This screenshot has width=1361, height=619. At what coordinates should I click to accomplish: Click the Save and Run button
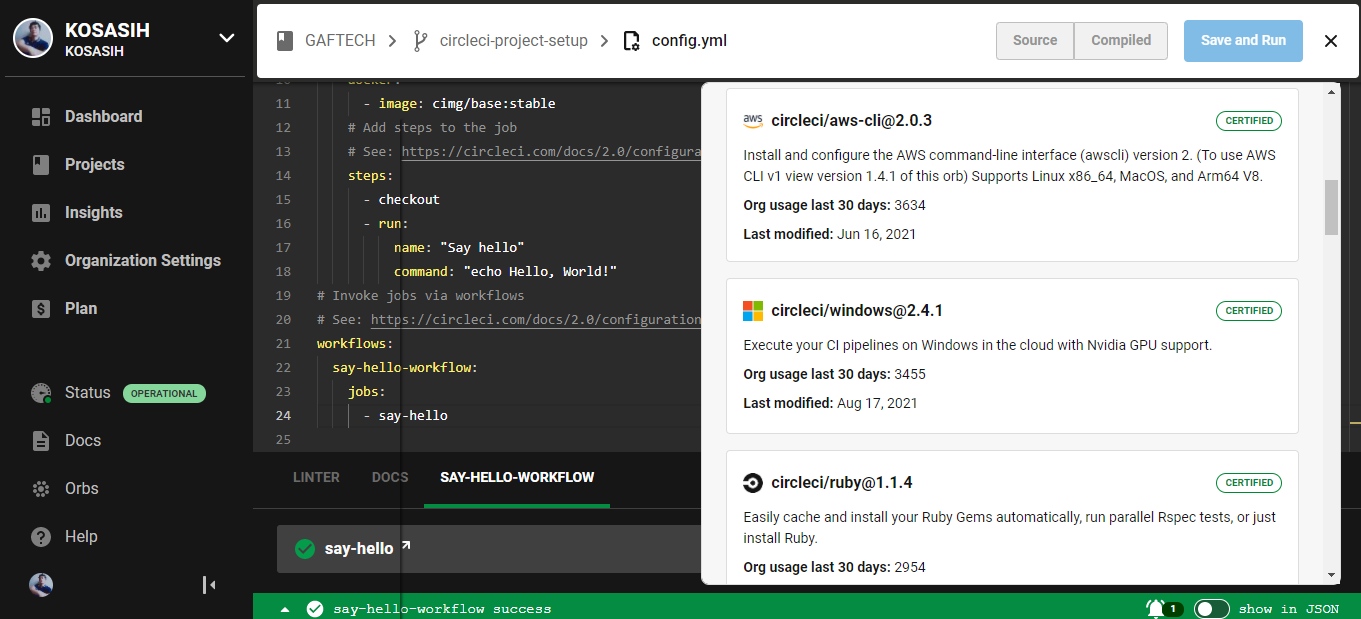(1243, 41)
